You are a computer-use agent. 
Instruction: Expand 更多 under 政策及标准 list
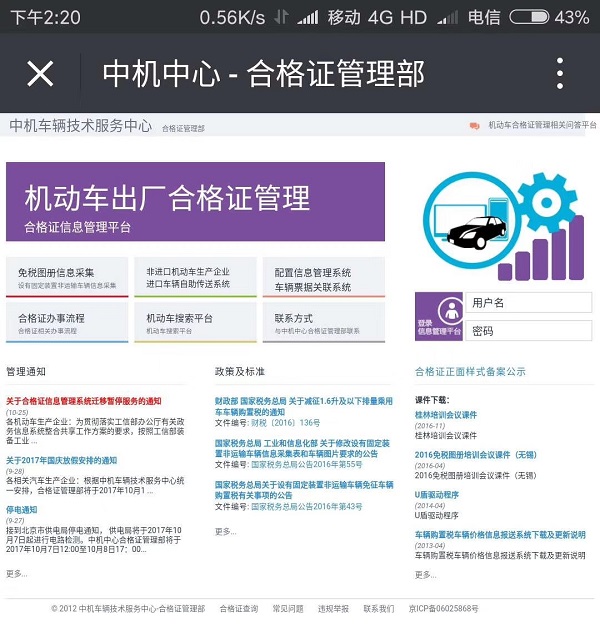[226, 531]
